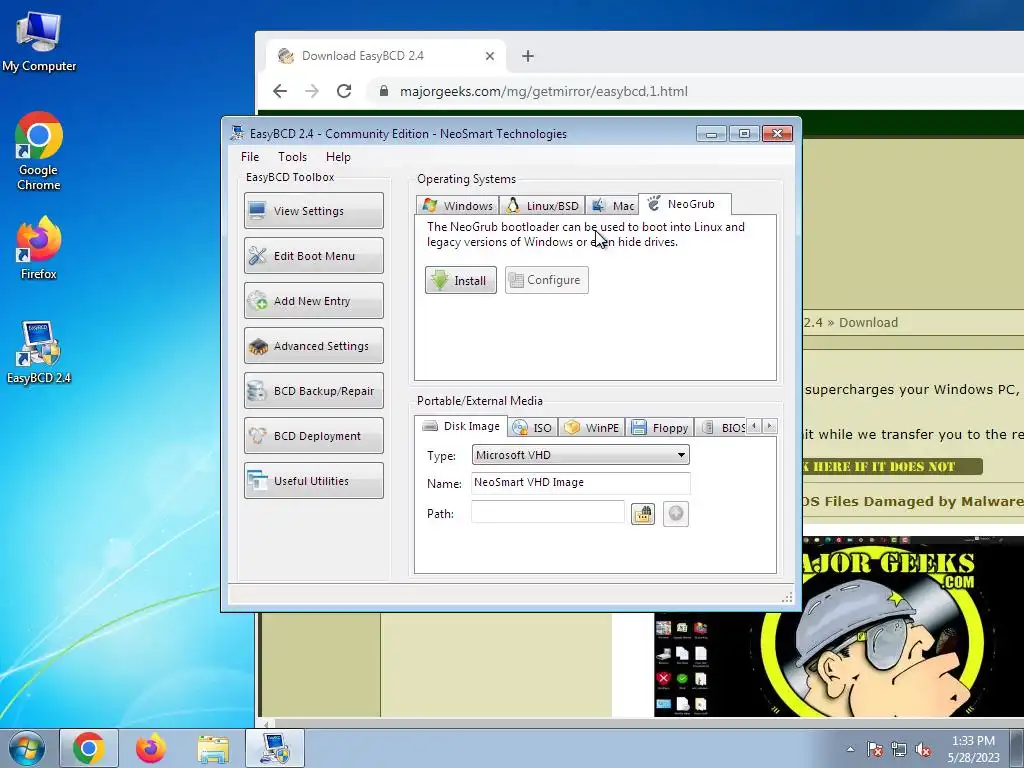Show hidden system tray icons

tap(850, 750)
